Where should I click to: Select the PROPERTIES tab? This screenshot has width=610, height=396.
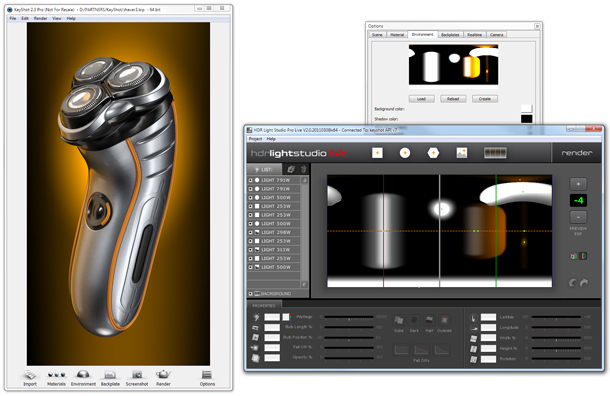tap(264, 306)
